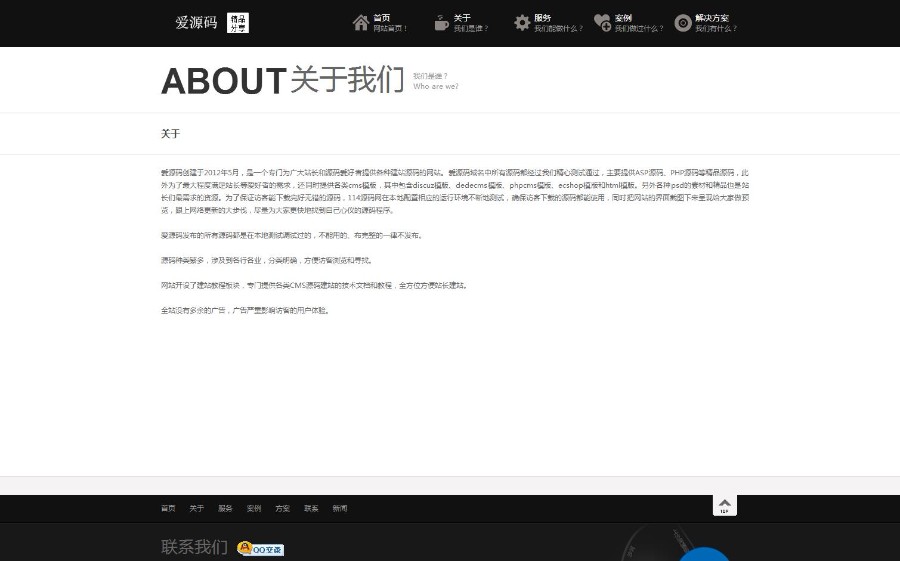Screen dimensions: 900x561
Task: Click the gear Services icon
Action: pos(522,23)
